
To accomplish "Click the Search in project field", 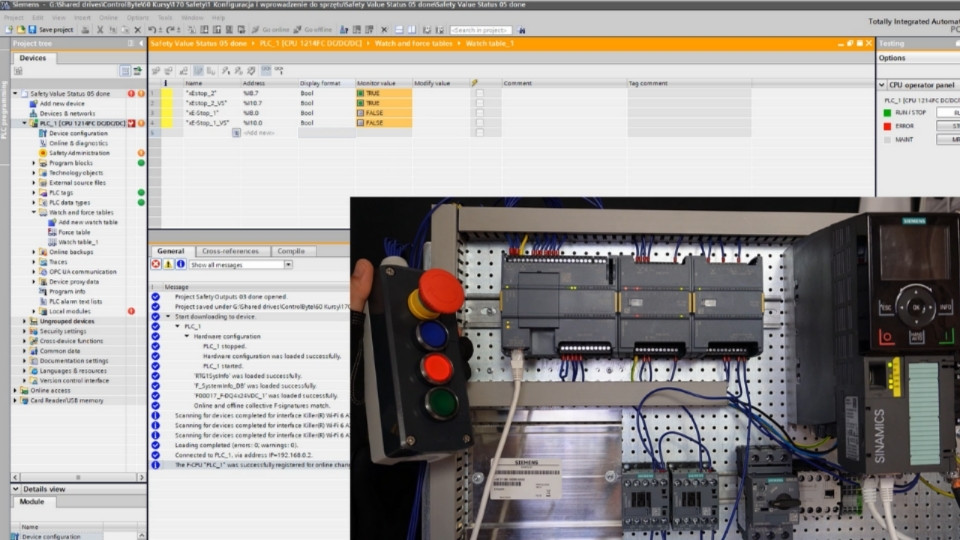I will click(x=481, y=30).
